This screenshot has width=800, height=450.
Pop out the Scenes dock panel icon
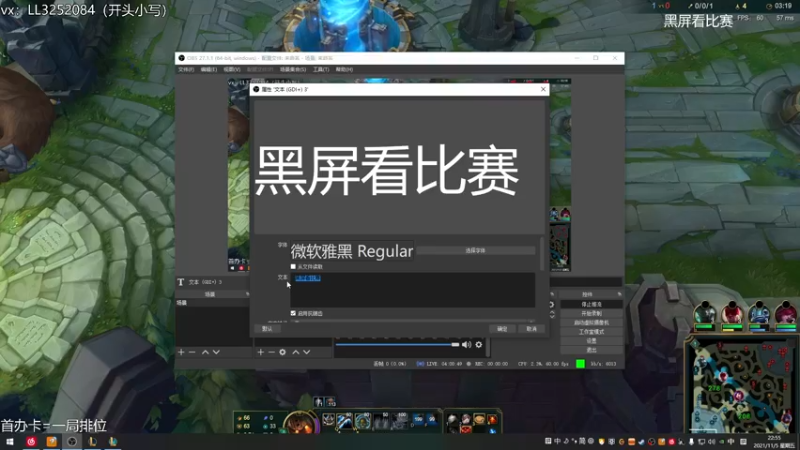247,294
